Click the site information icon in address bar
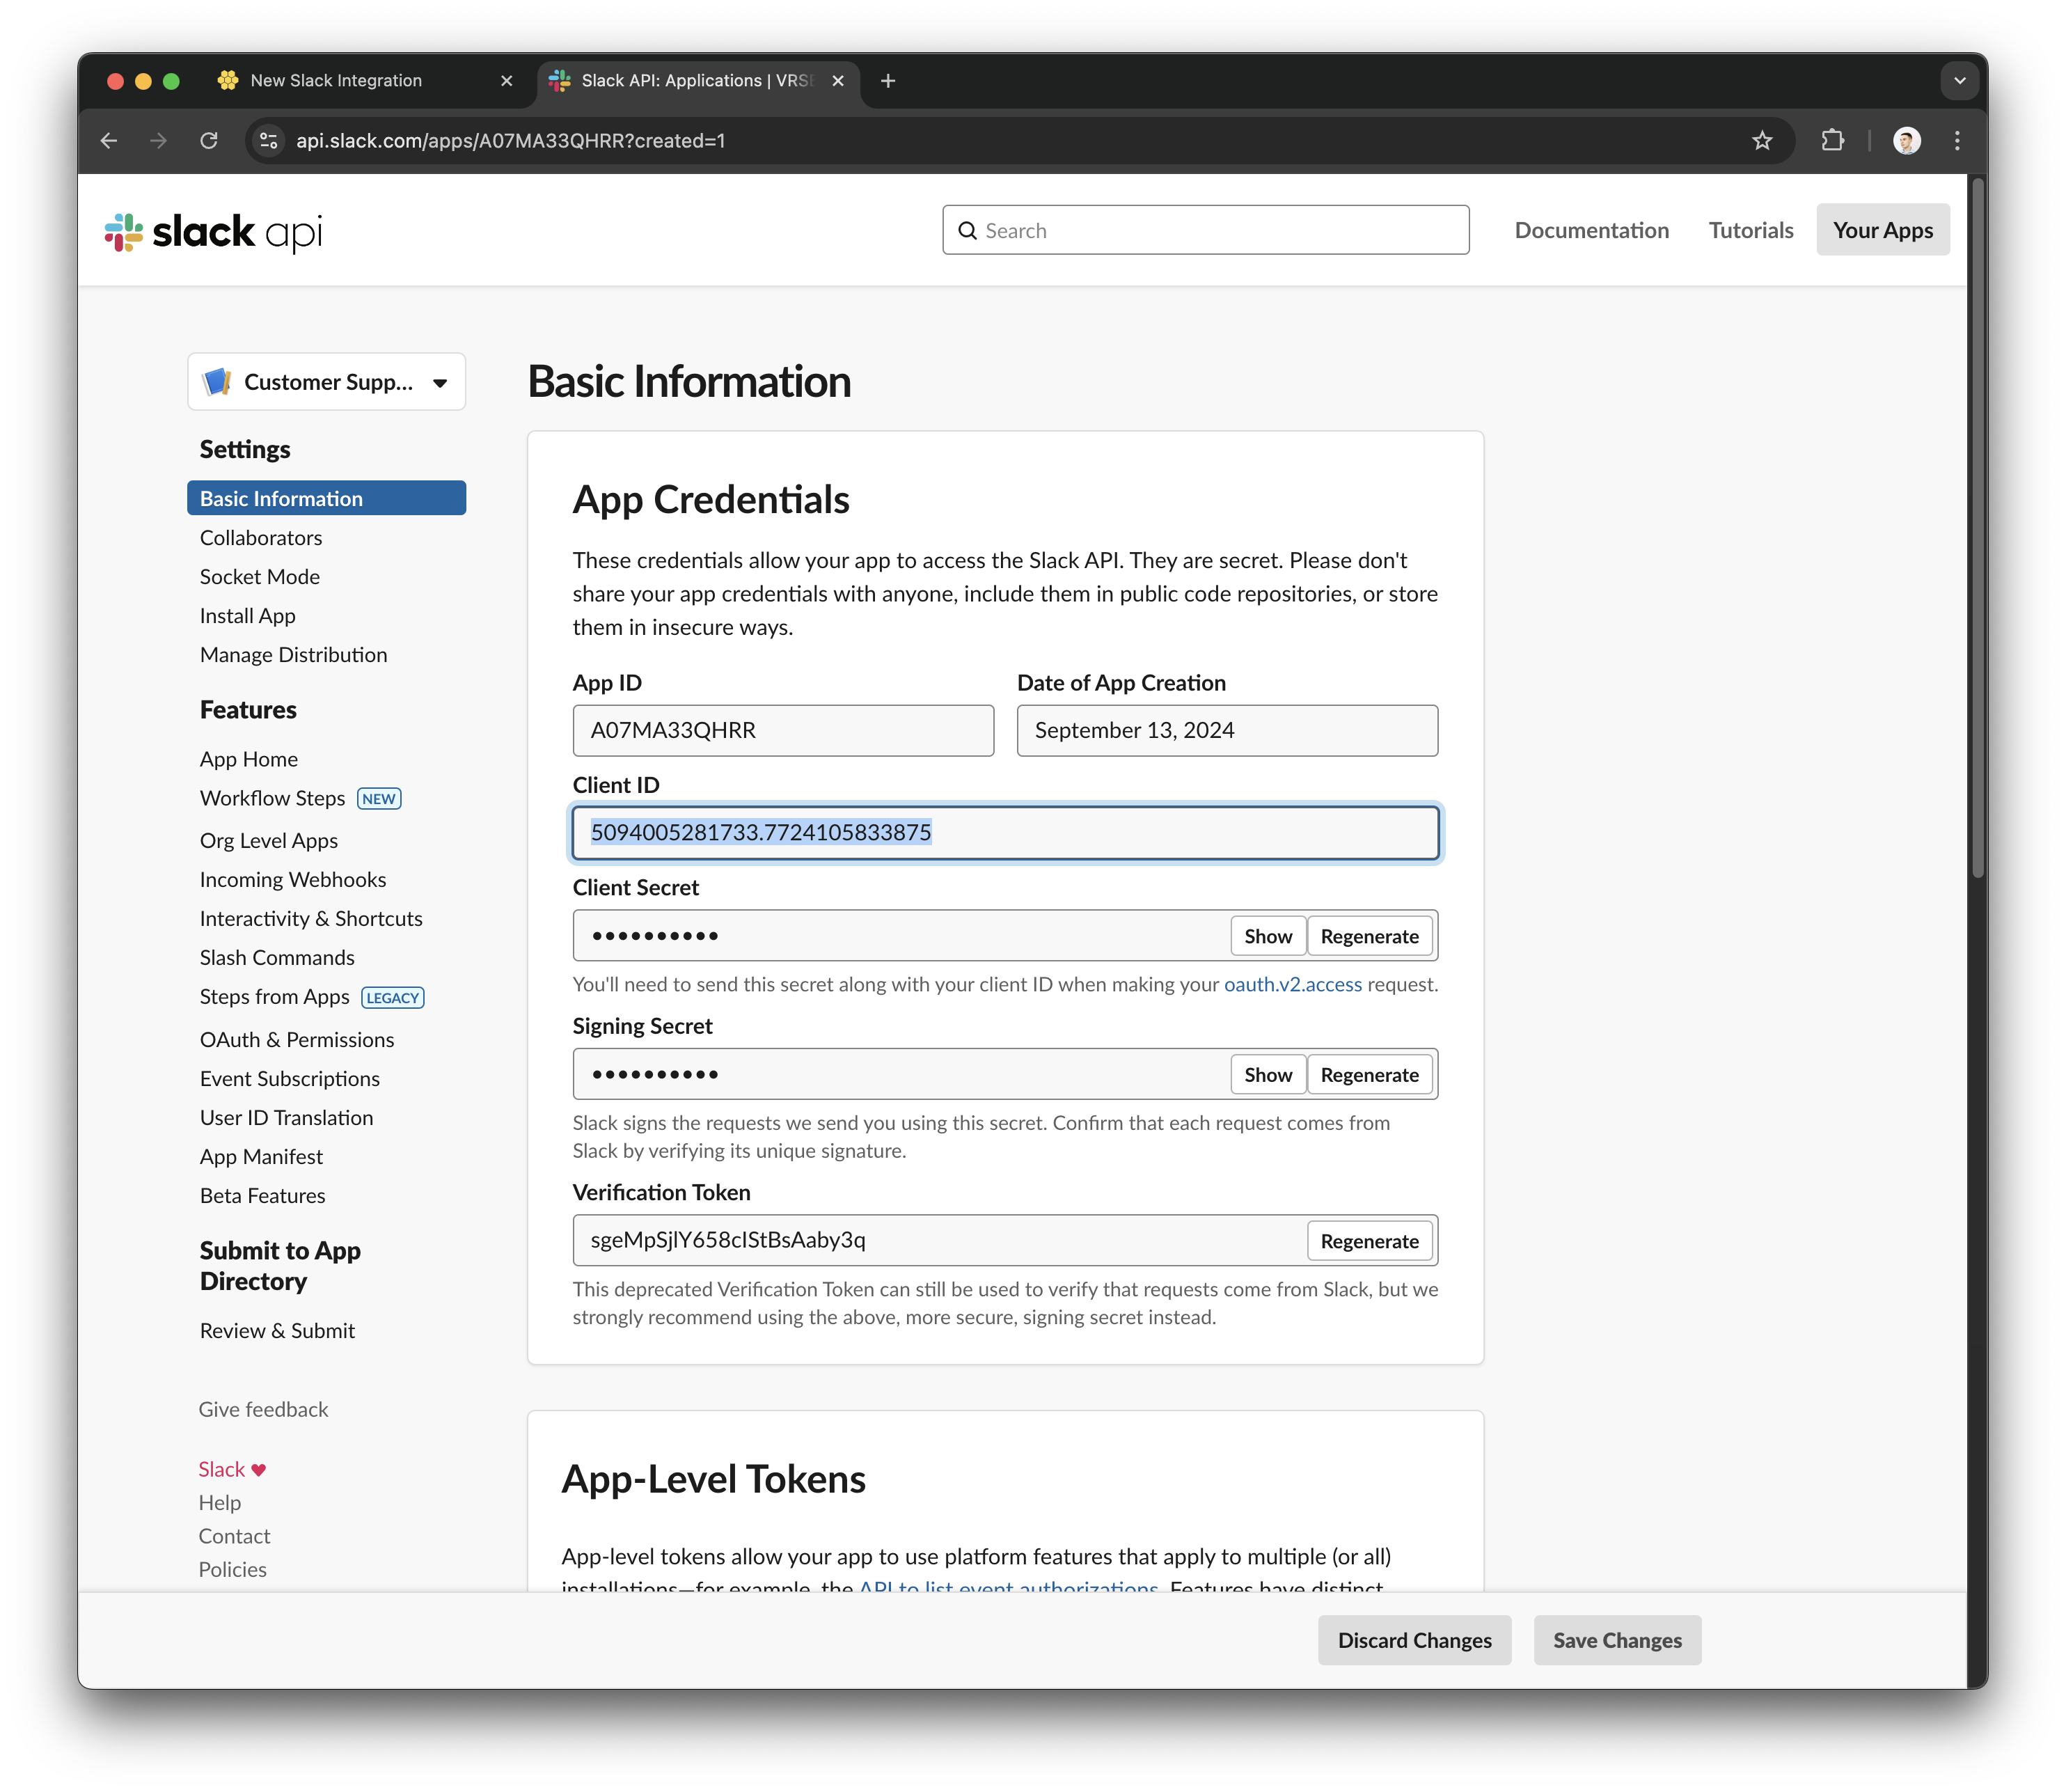This screenshot has height=1792, width=2066. 269,141
